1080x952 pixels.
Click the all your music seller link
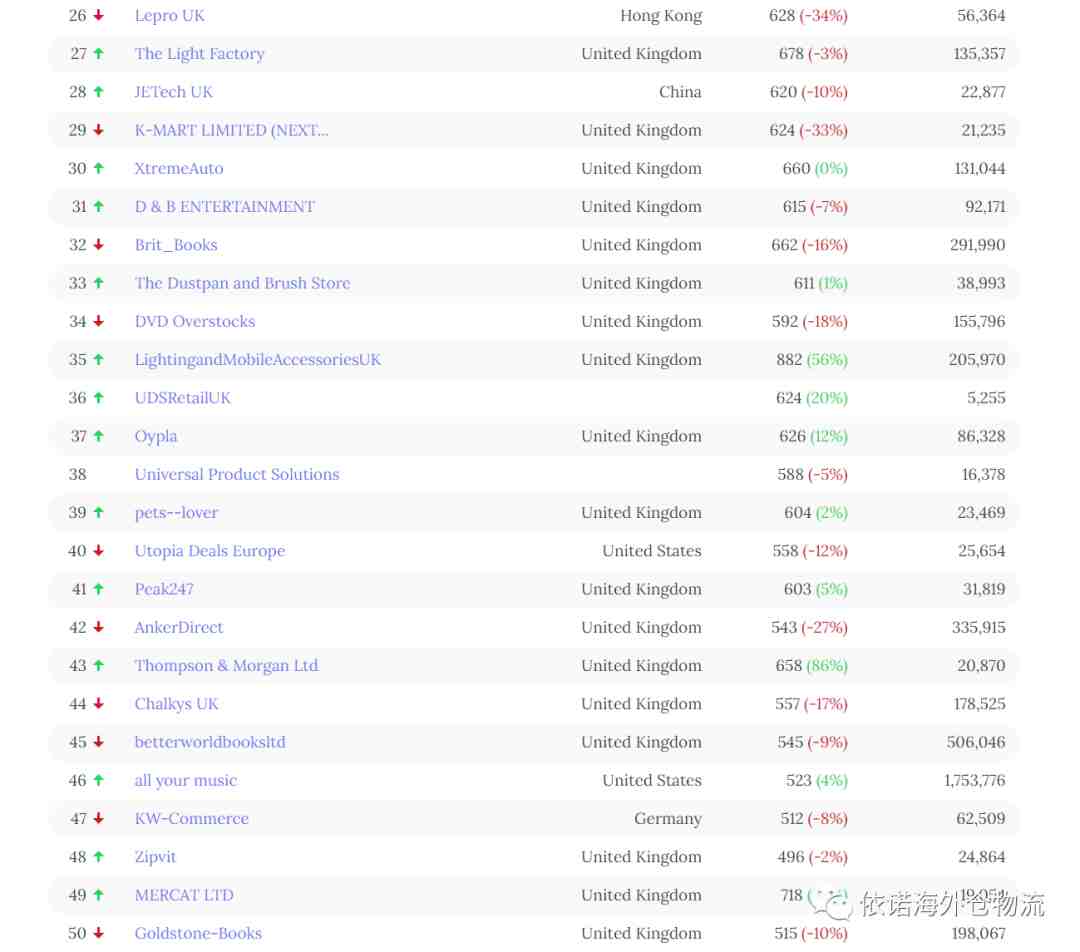(x=186, y=780)
